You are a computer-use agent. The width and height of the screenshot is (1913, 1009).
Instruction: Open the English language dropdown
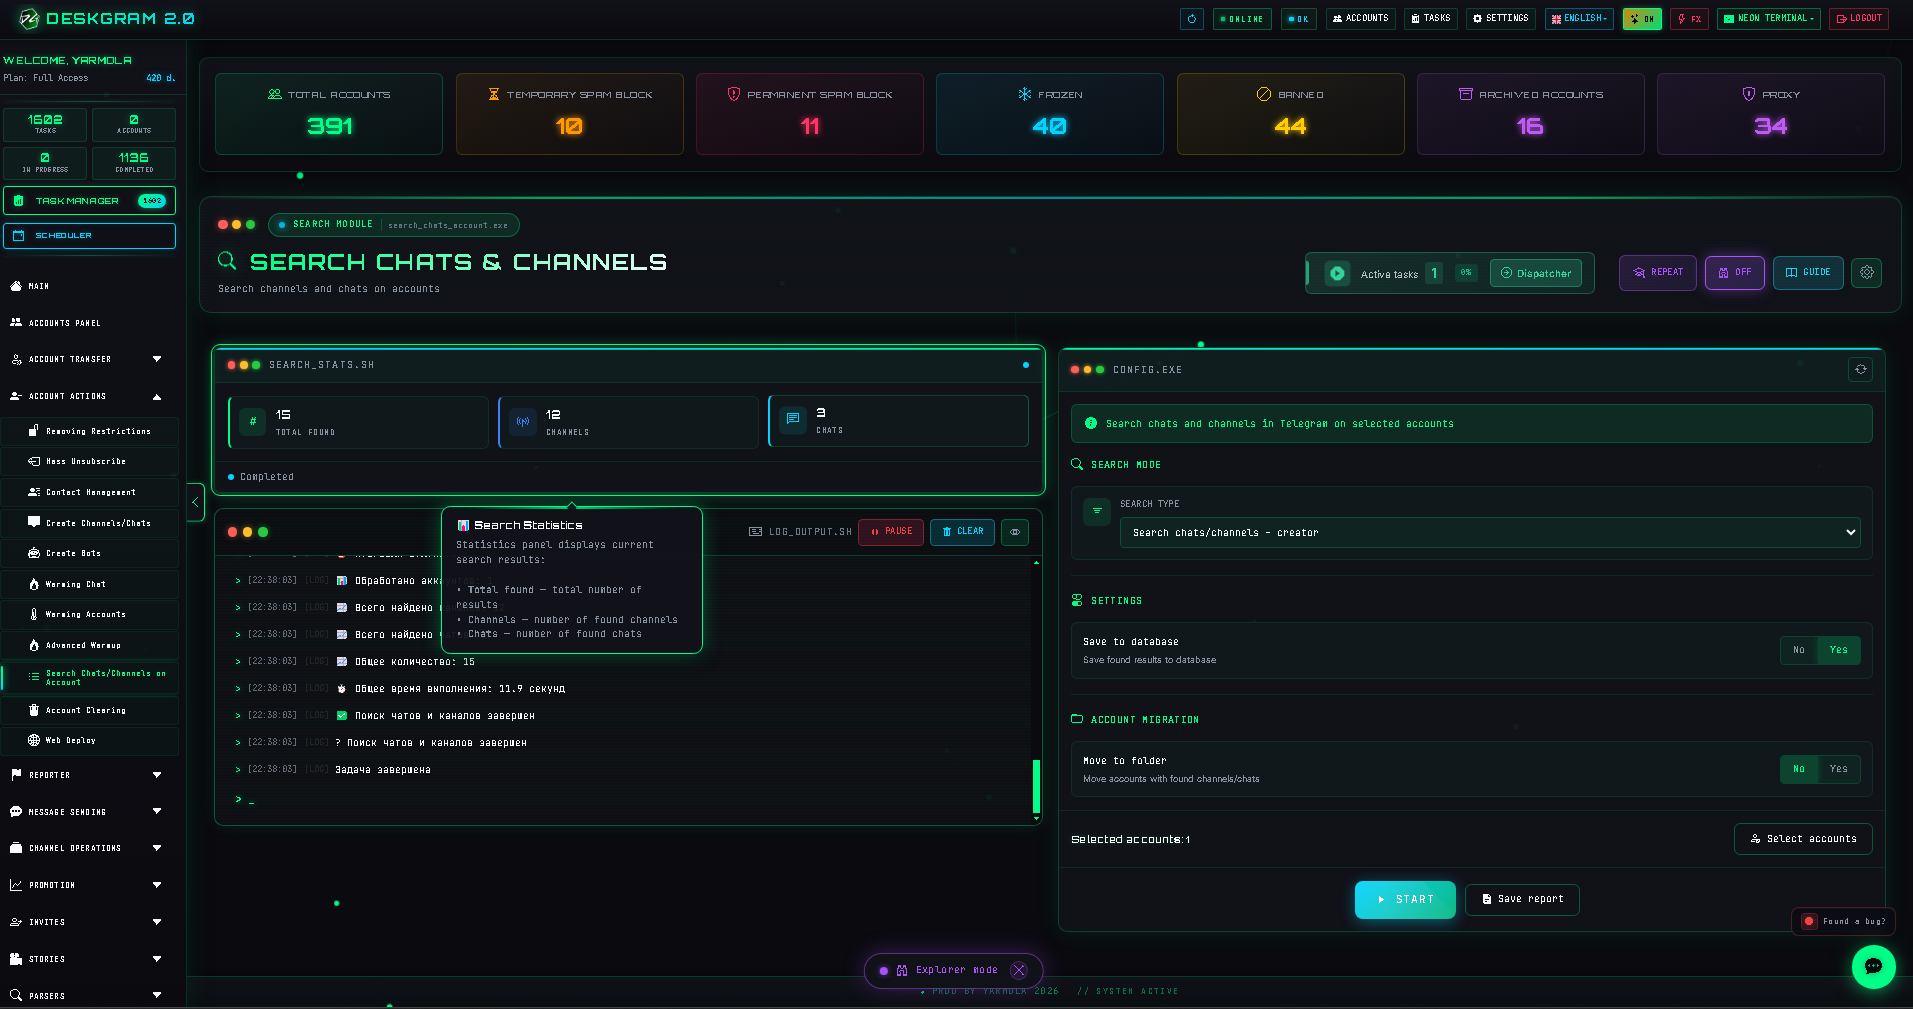pyautogui.click(x=1579, y=18)
